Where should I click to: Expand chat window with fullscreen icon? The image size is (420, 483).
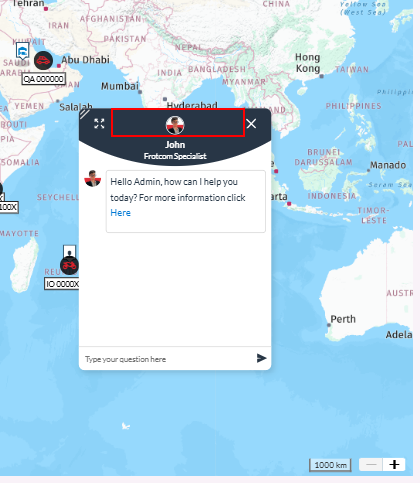pyautogui.click(x=99, y=124)
